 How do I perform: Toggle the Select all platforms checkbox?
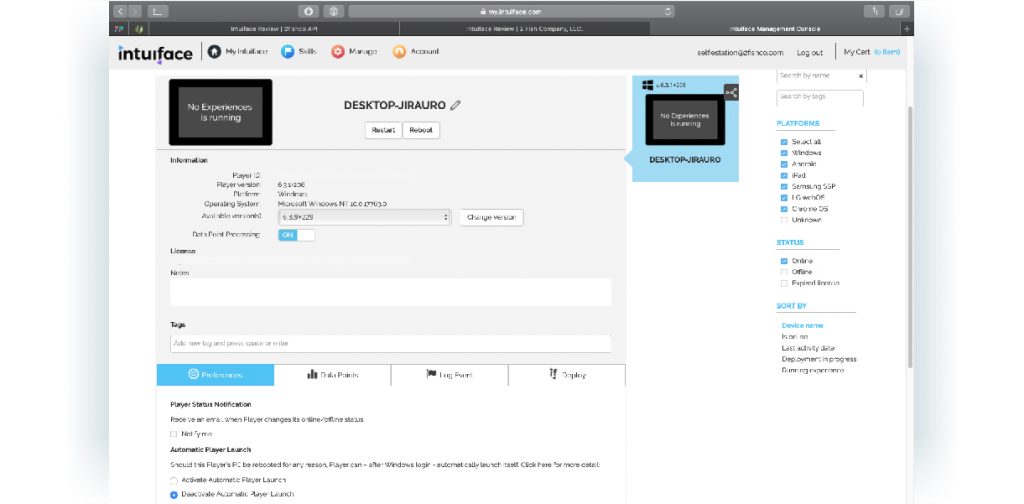(x=784, y=142)
